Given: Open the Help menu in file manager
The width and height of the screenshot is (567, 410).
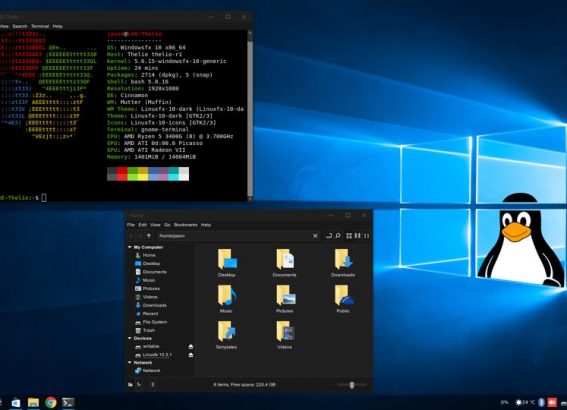Looking at the screenshot, I should [206, 225].
